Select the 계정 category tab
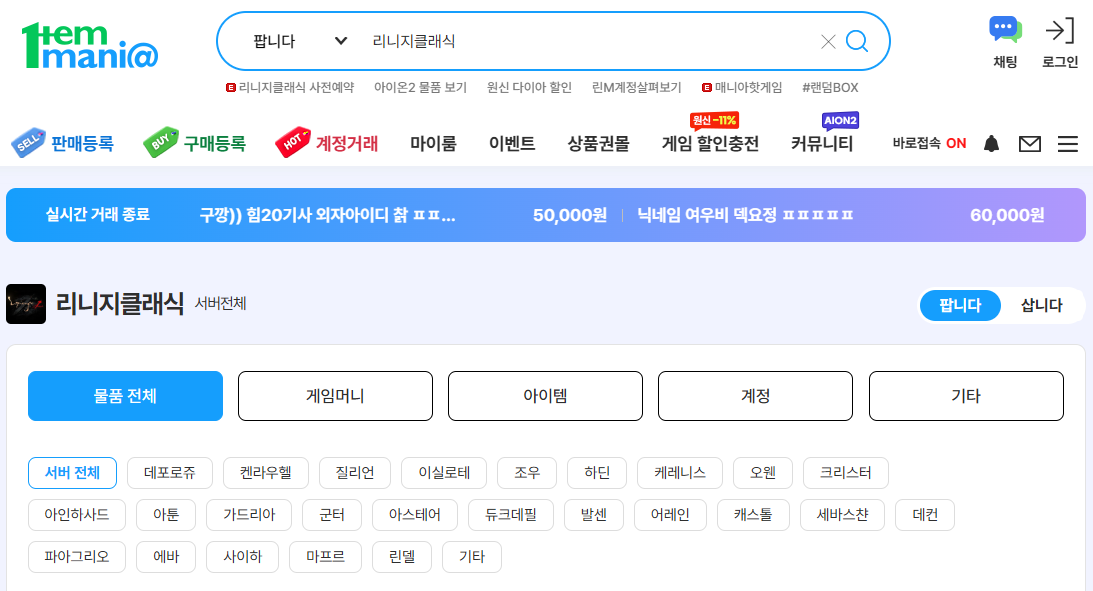The height and width of the screenshot is (591, 1093). click(x=756, y=396)
